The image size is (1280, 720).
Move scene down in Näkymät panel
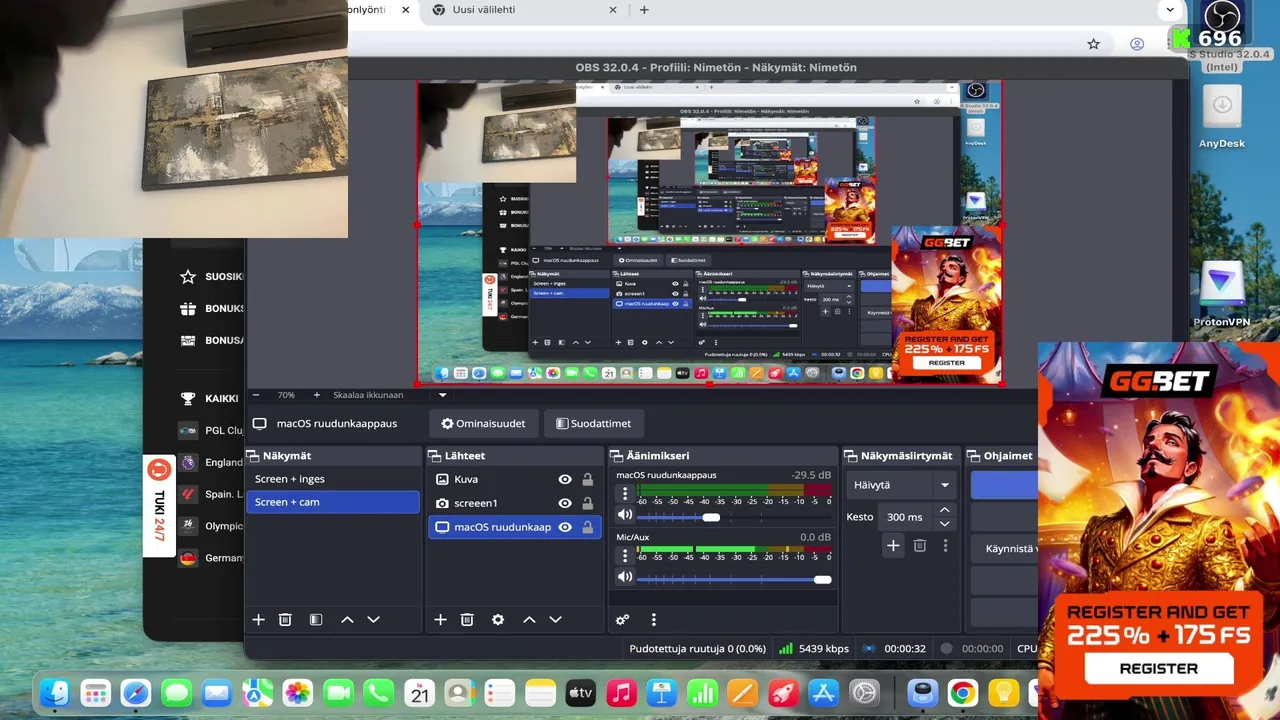click(373, 620)
